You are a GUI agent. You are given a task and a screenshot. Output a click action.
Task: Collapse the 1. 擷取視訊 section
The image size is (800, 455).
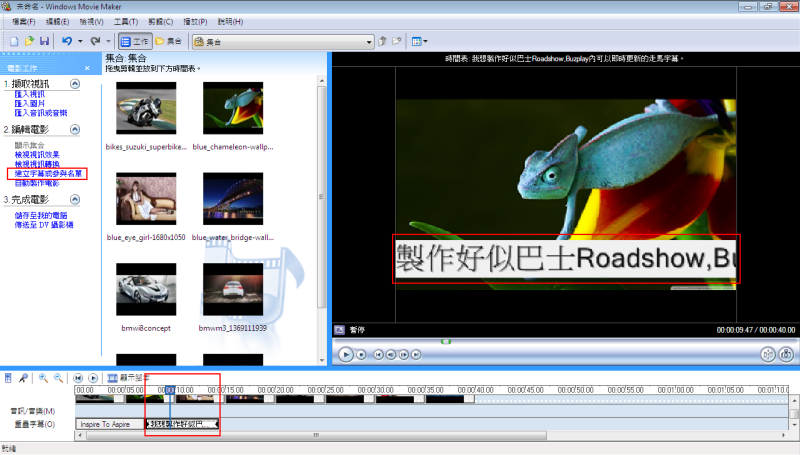[x=75, y=84]
